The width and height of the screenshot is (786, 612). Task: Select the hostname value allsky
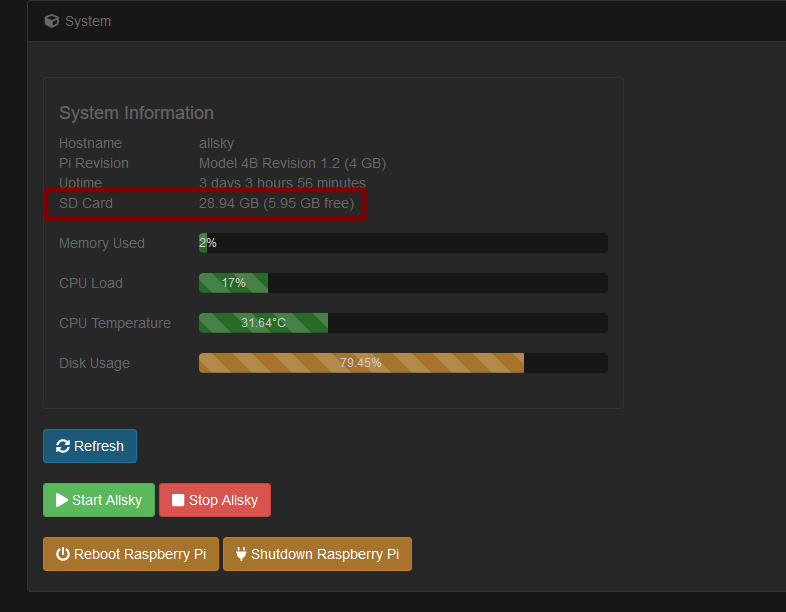click(216, 143)
